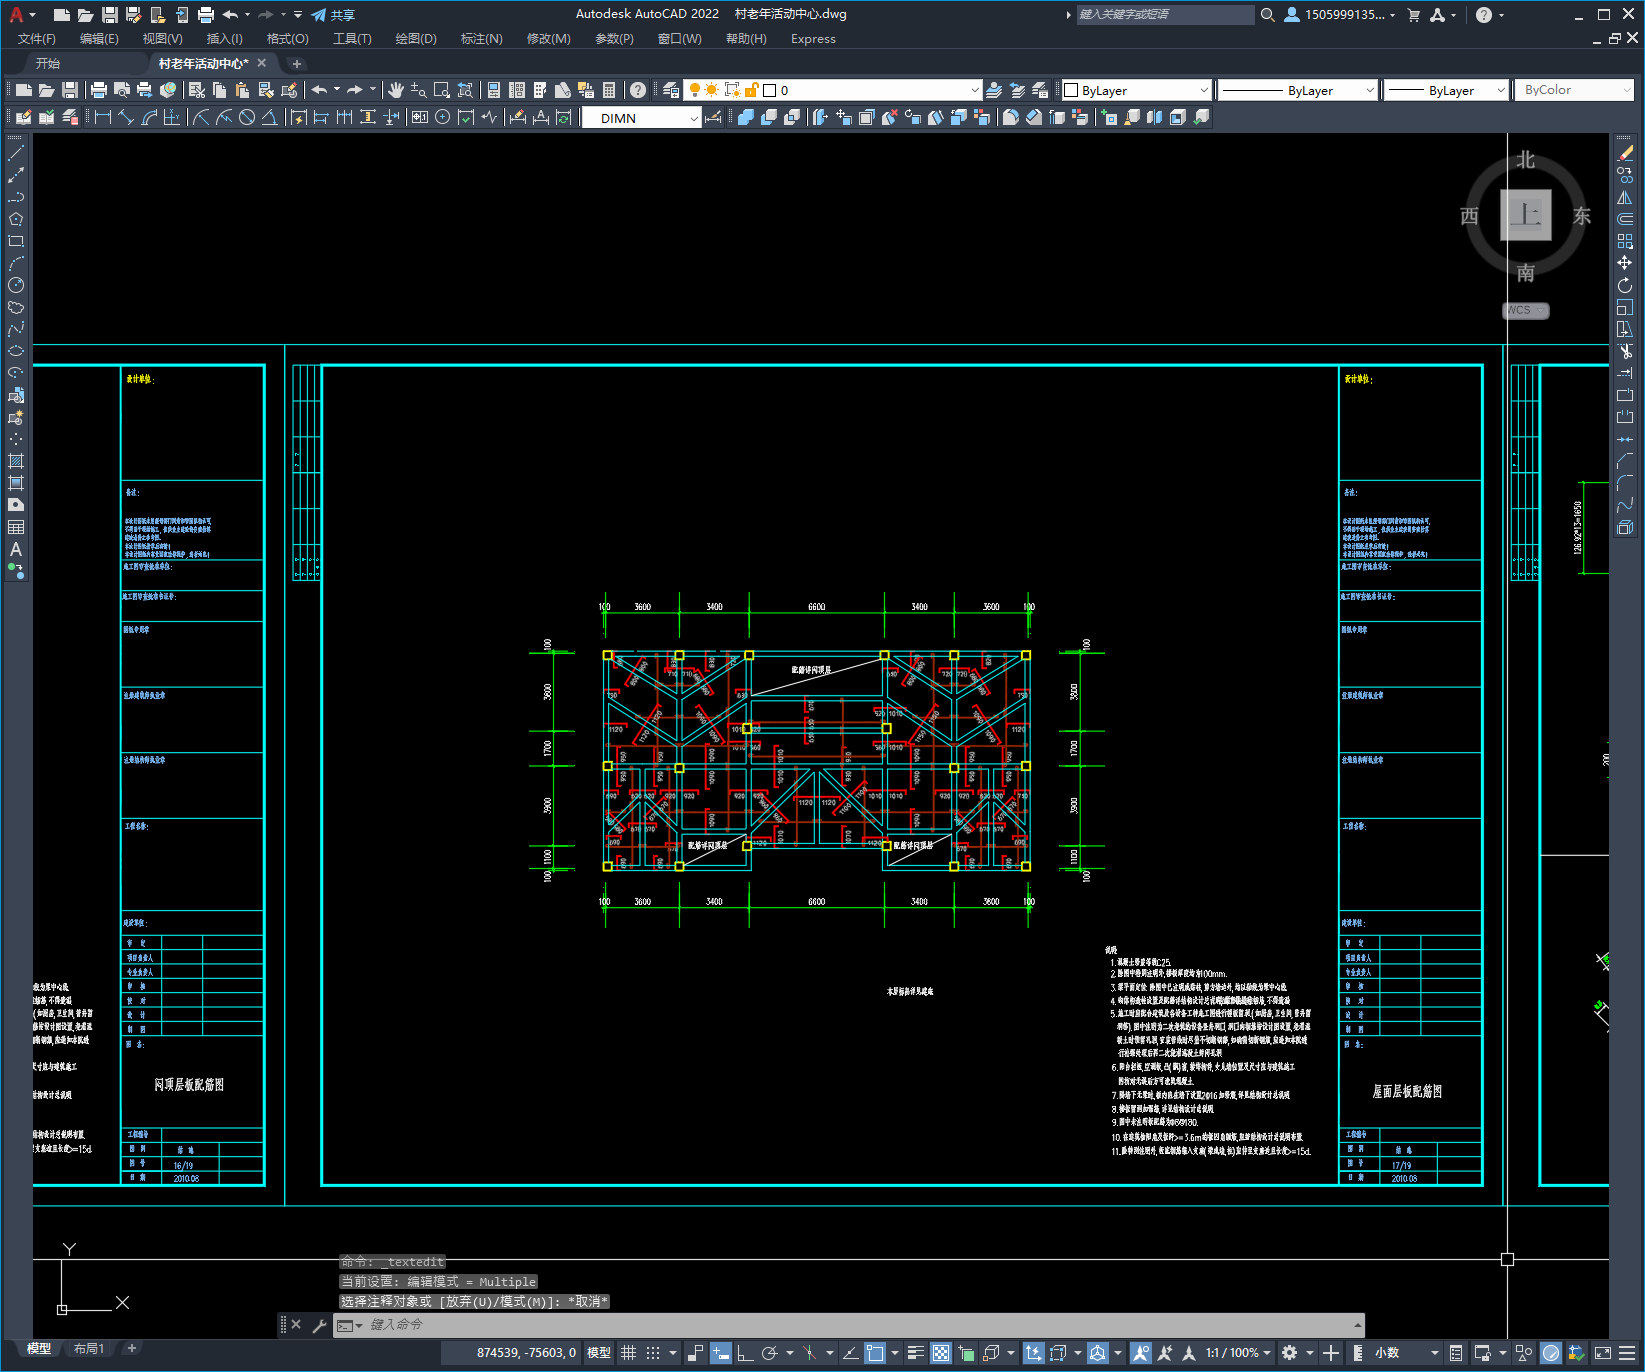Toggle Snap mode in status bar
1645x1372 pixels.
(653, 1353)
